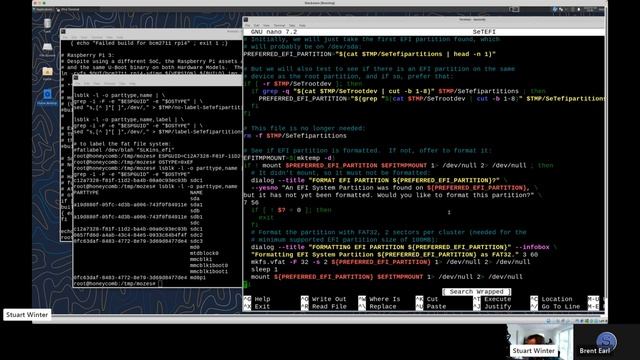Click the 'GNU nano 7.2' header text
The image size is (640, 360).
click(x=274, y=32)
